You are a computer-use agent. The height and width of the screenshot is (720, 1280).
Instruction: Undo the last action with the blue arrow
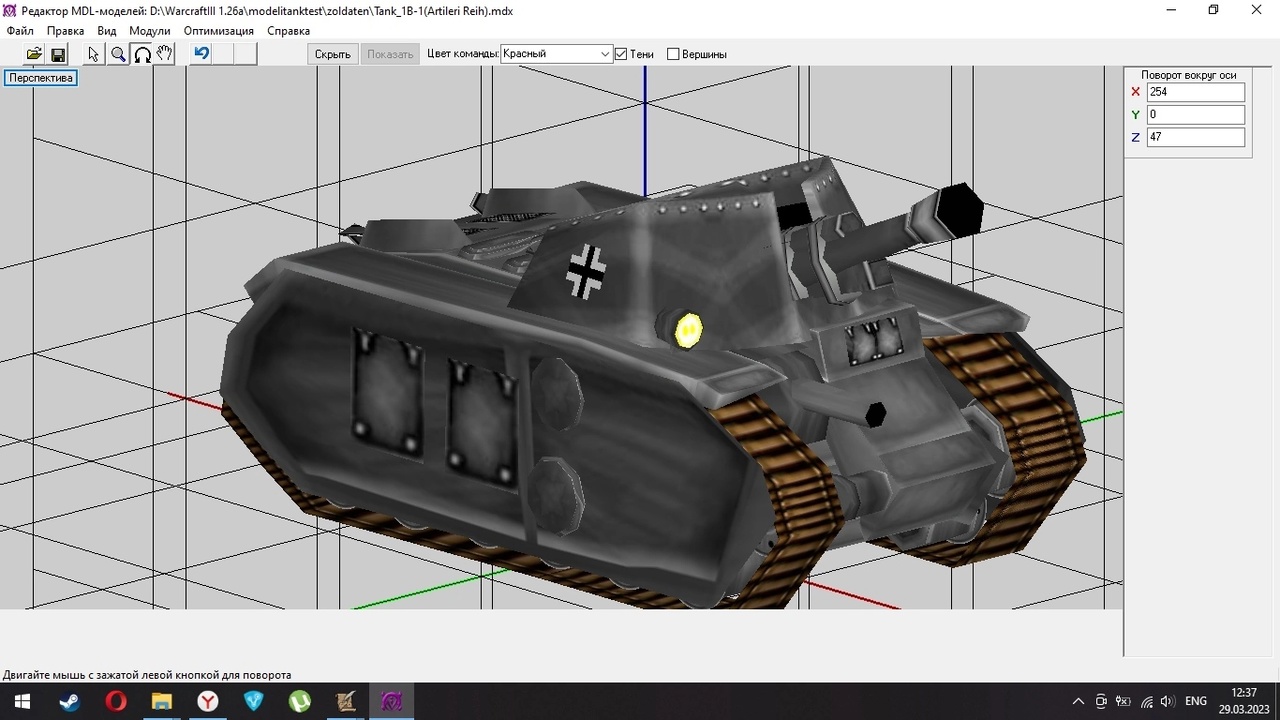pos(201,54)
